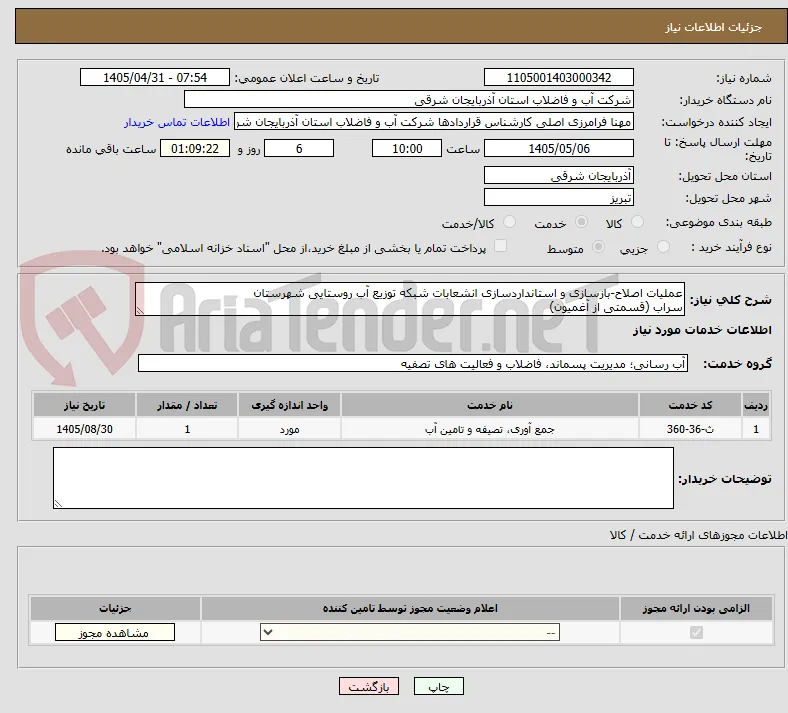Click the deadline date field 1405/05/06
Screen dimensions: 788x713
[558, 148]
